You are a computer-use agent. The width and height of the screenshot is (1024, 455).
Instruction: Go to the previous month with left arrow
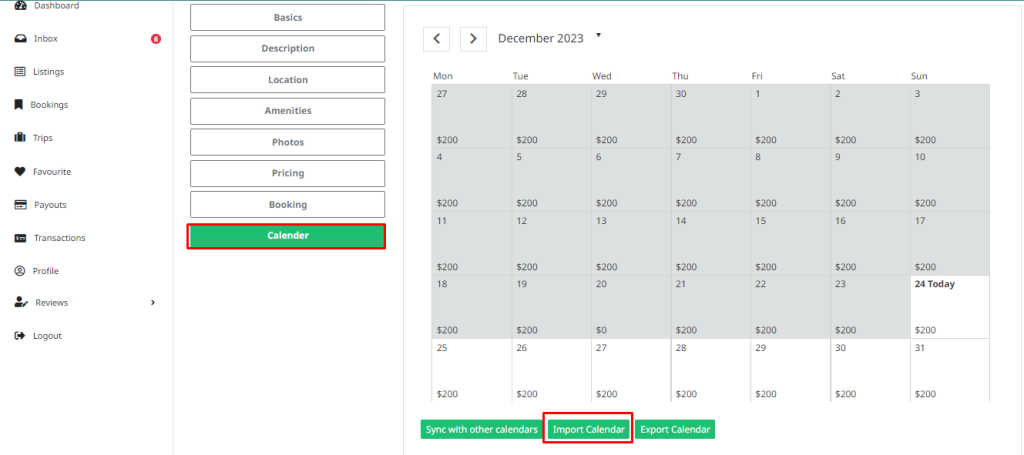(436, 39)
